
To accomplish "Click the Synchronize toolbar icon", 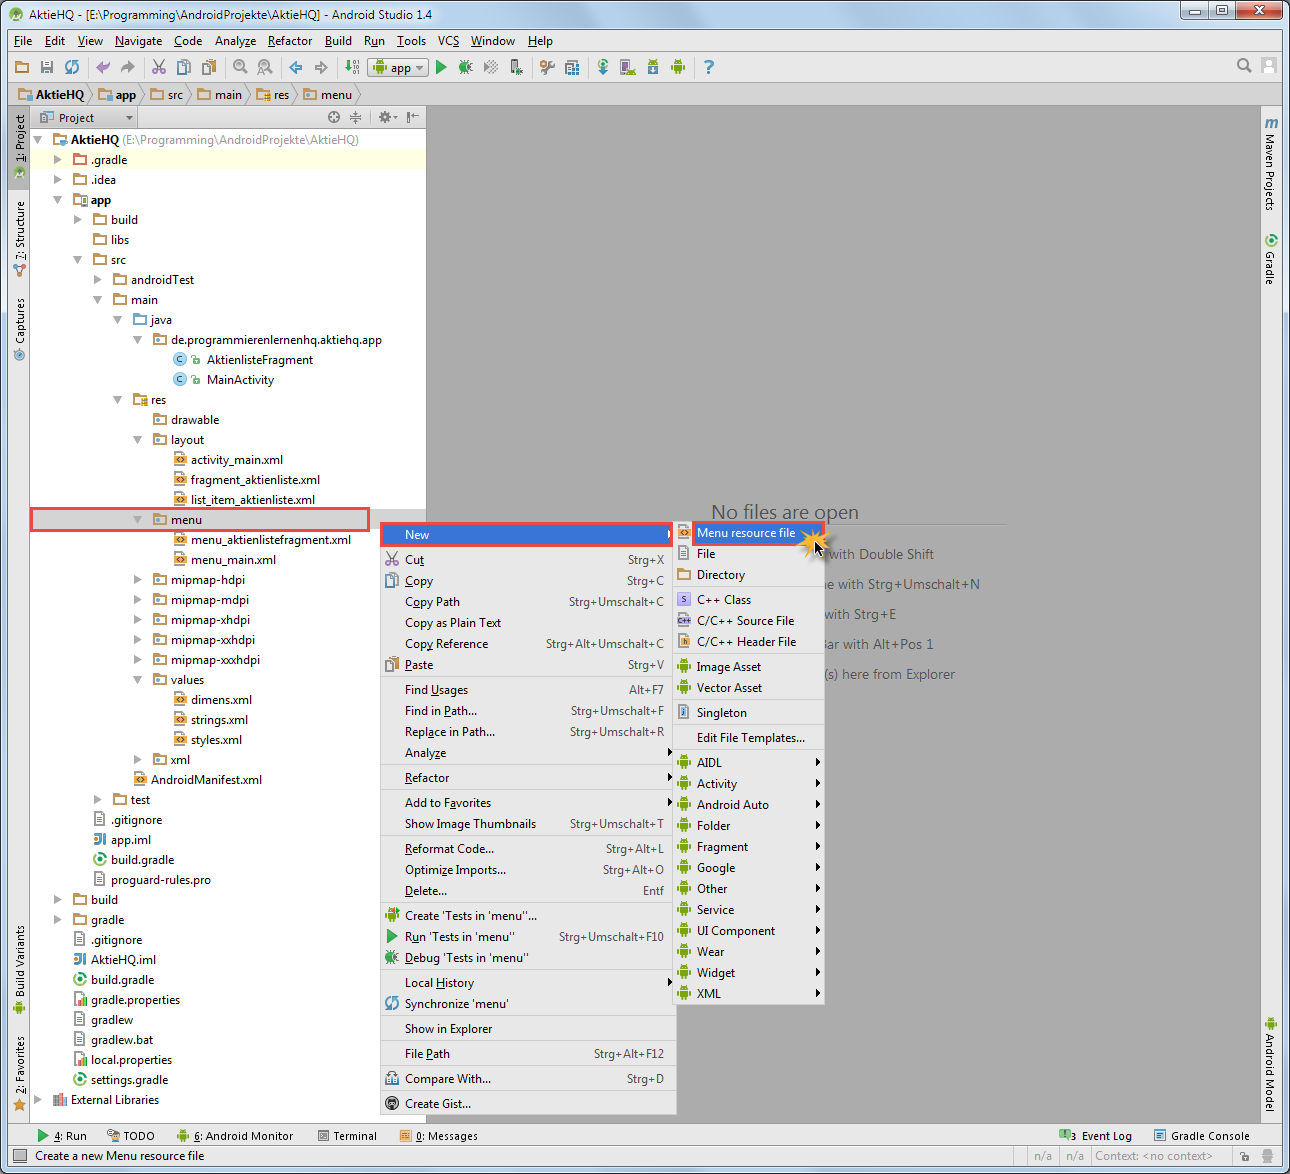I will [x=72, y=67].
